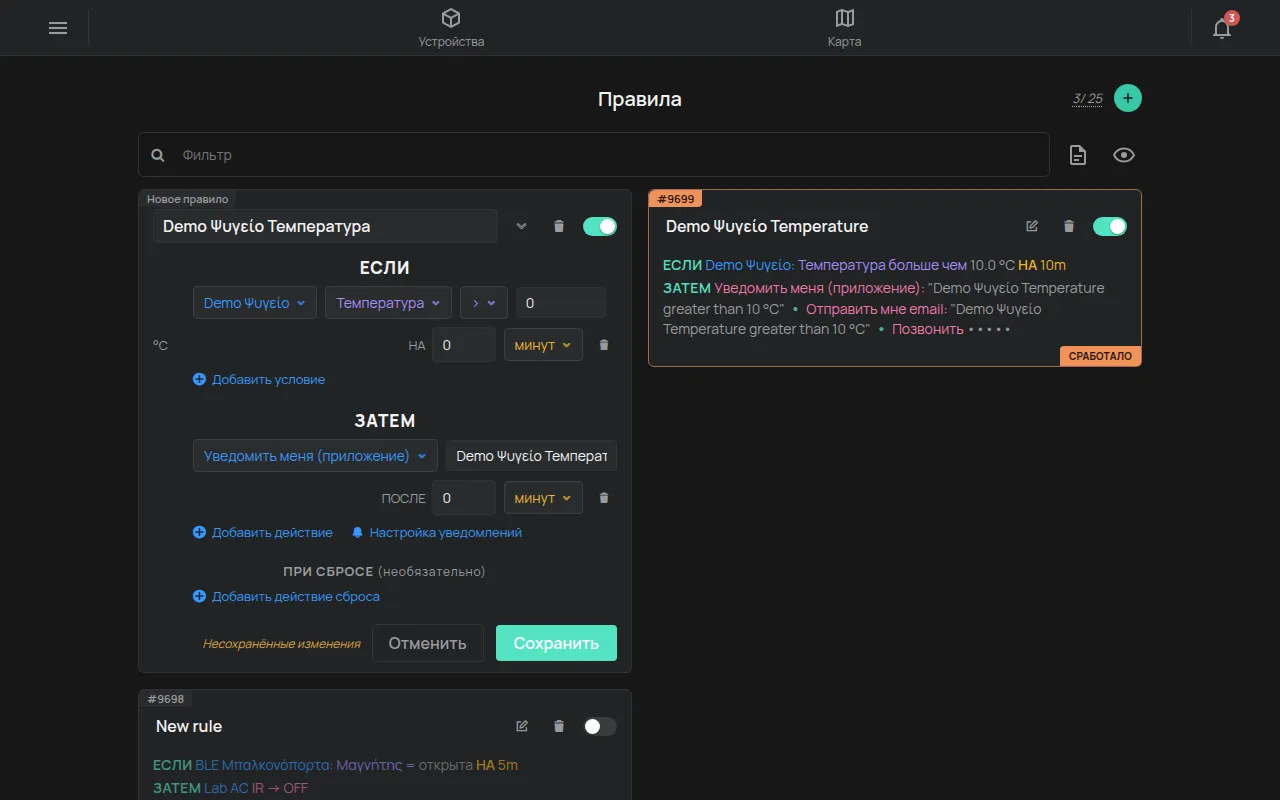Screen dimensions: 1280x800
Task: Open the Demo Ψυγείο device dropdown
Action: pyautogui.click(x=255, y=303)
